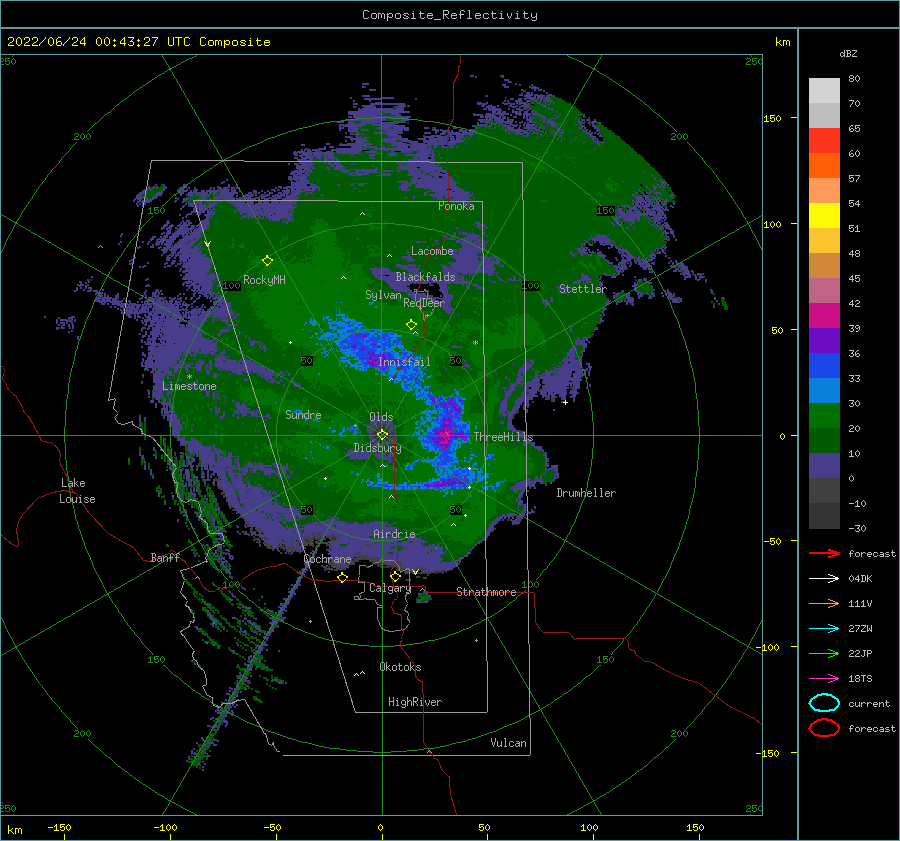The width and height of the screenshot is (900, 841).
Task: Pick the green swatch between 30 and 20 dBZ
Action: tap(824, 416)
